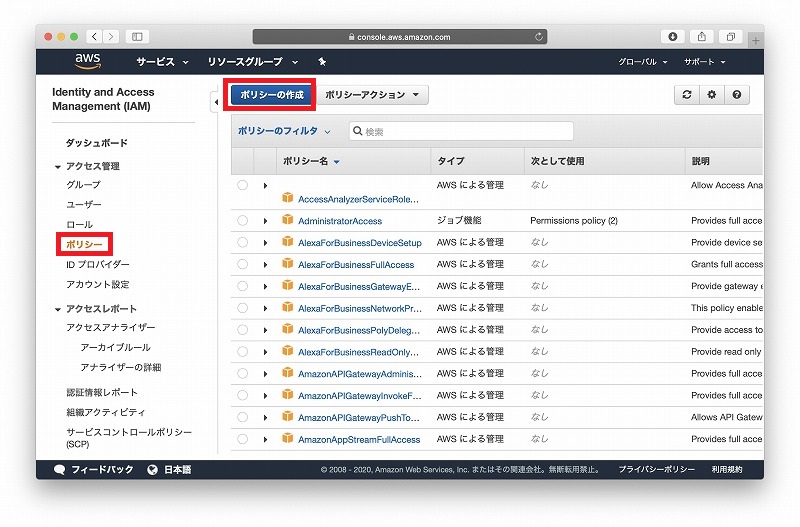Image resolution: width=800 pixels, height=527 pixels.
Task: Select radio for AmazonAppStreamFullAccess policy
Action: pyautogui.click(x=242, y=439)
